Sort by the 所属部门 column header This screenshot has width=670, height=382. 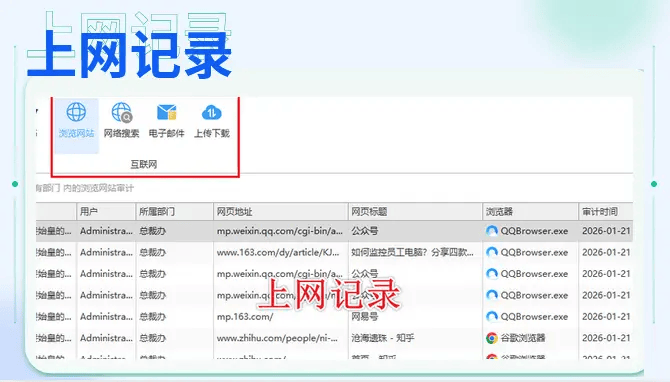(174, 212)
